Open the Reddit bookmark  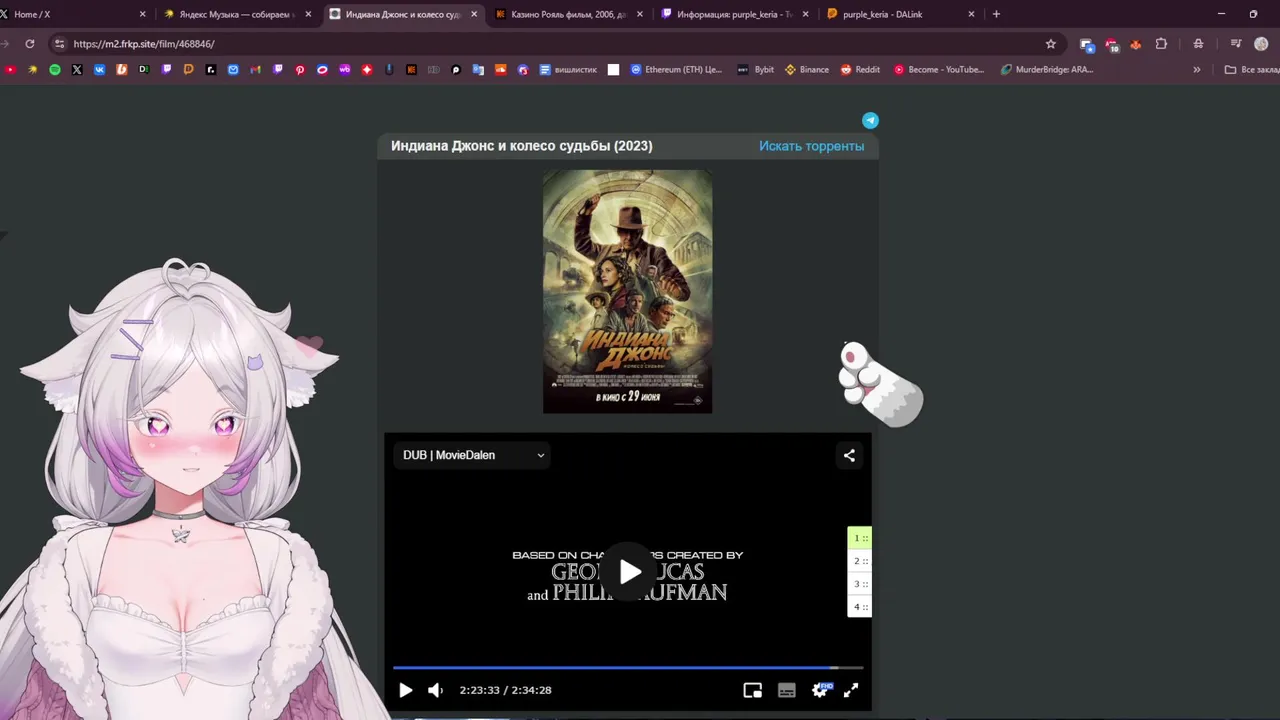(860, 70)
